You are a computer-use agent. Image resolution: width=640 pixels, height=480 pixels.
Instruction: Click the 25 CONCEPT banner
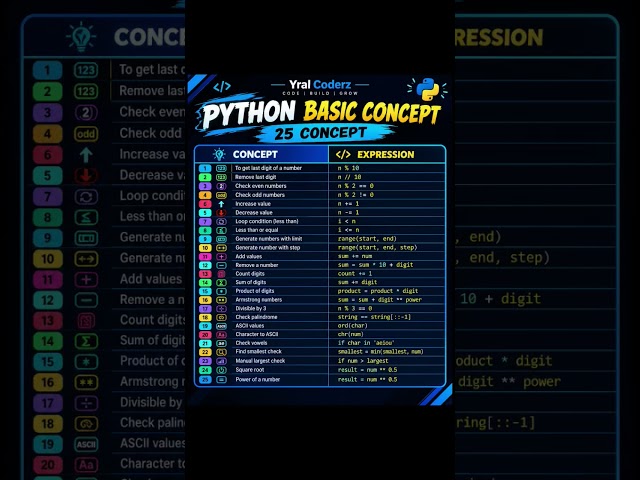[320, 133]
